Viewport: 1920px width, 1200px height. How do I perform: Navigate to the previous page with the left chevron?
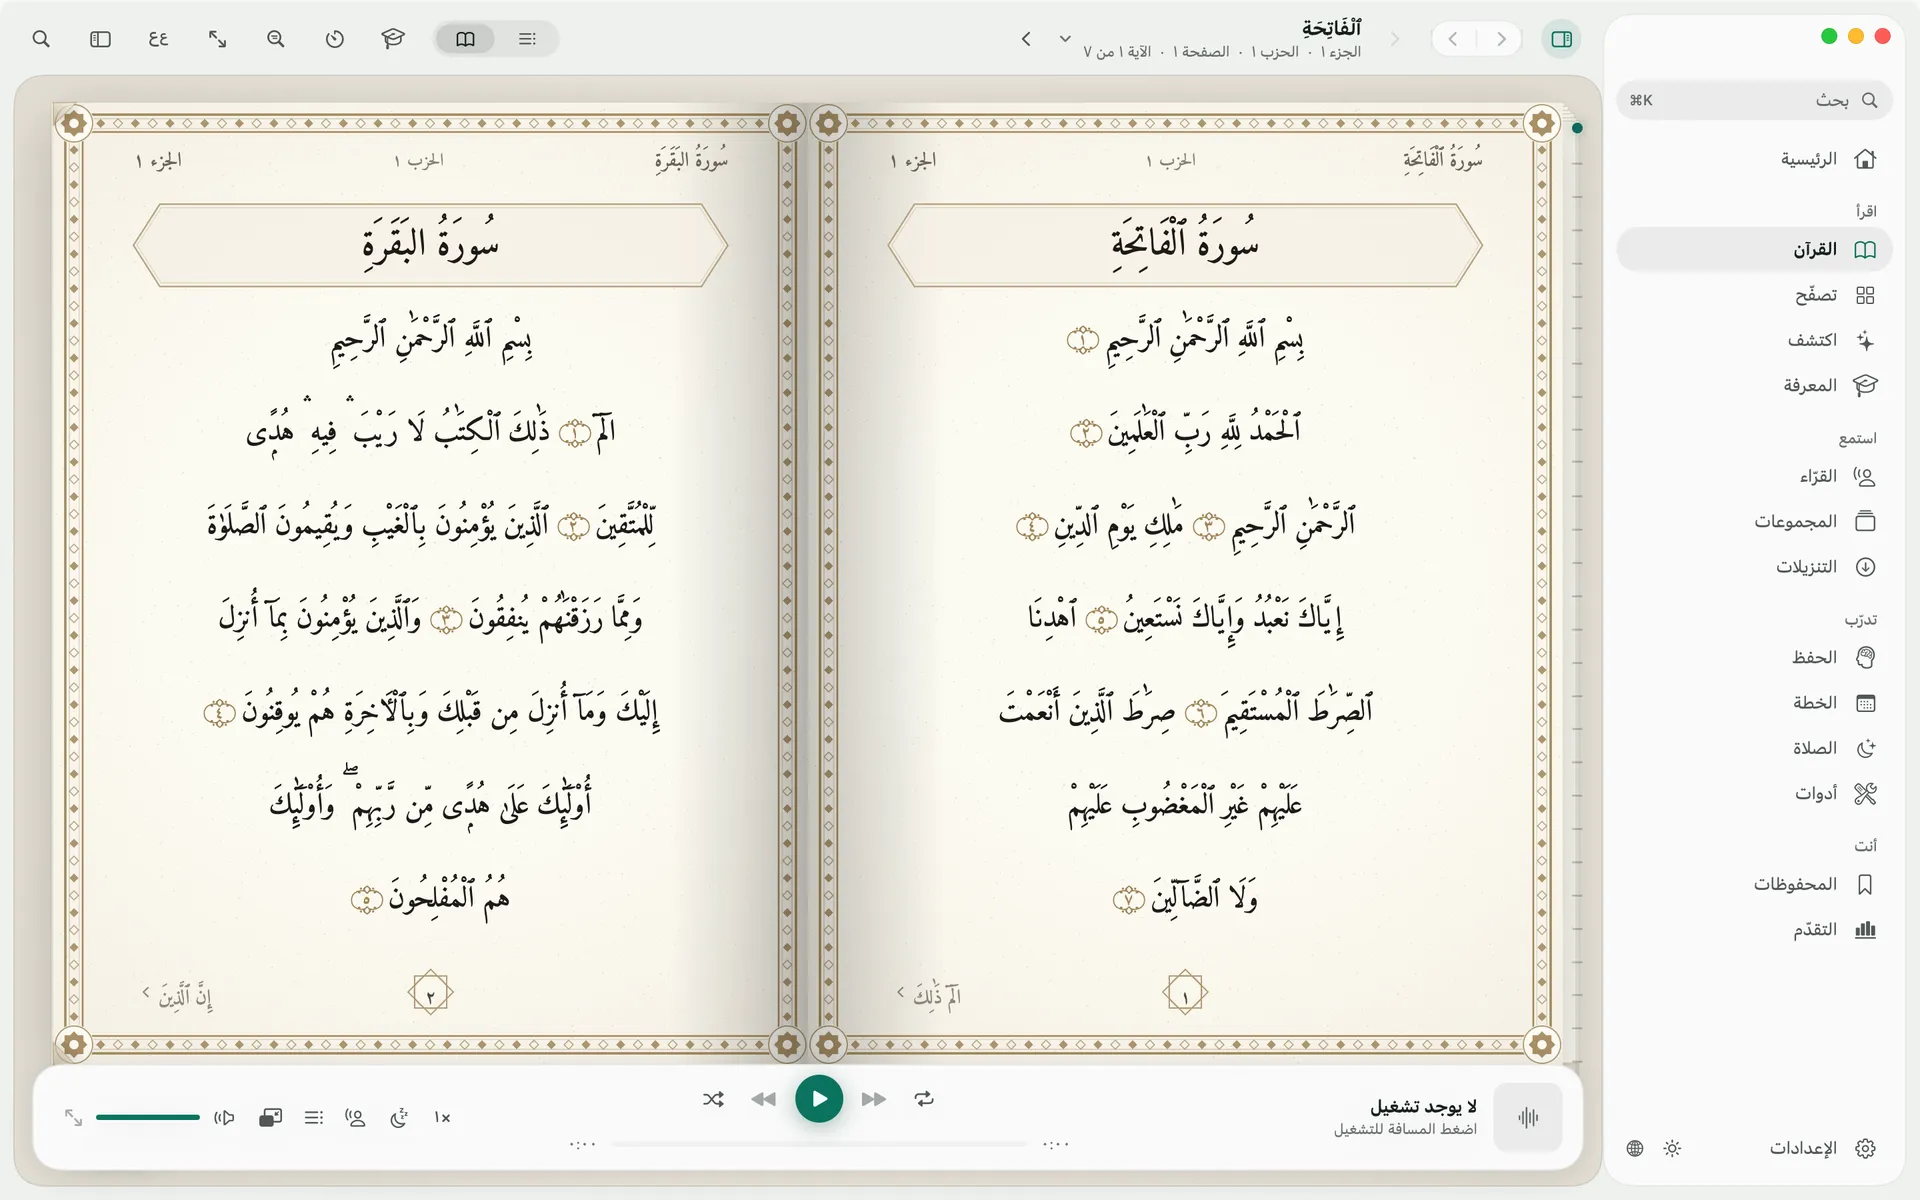pyautogui.click(x=1453, y=39)
